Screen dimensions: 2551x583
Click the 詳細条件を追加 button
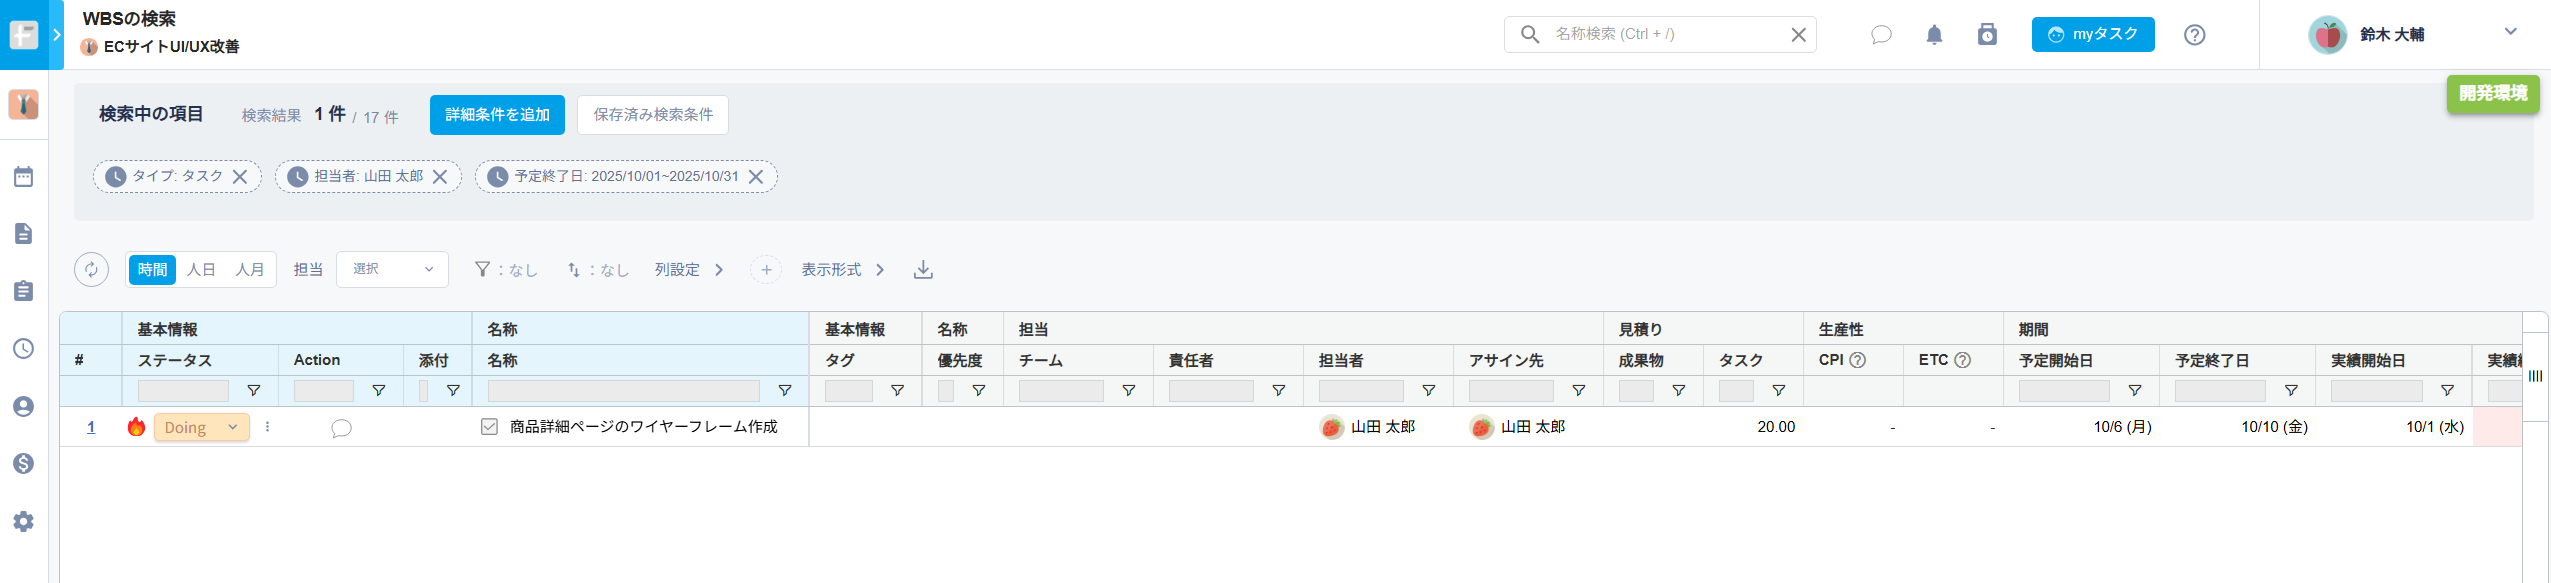[x=497, y=115]
